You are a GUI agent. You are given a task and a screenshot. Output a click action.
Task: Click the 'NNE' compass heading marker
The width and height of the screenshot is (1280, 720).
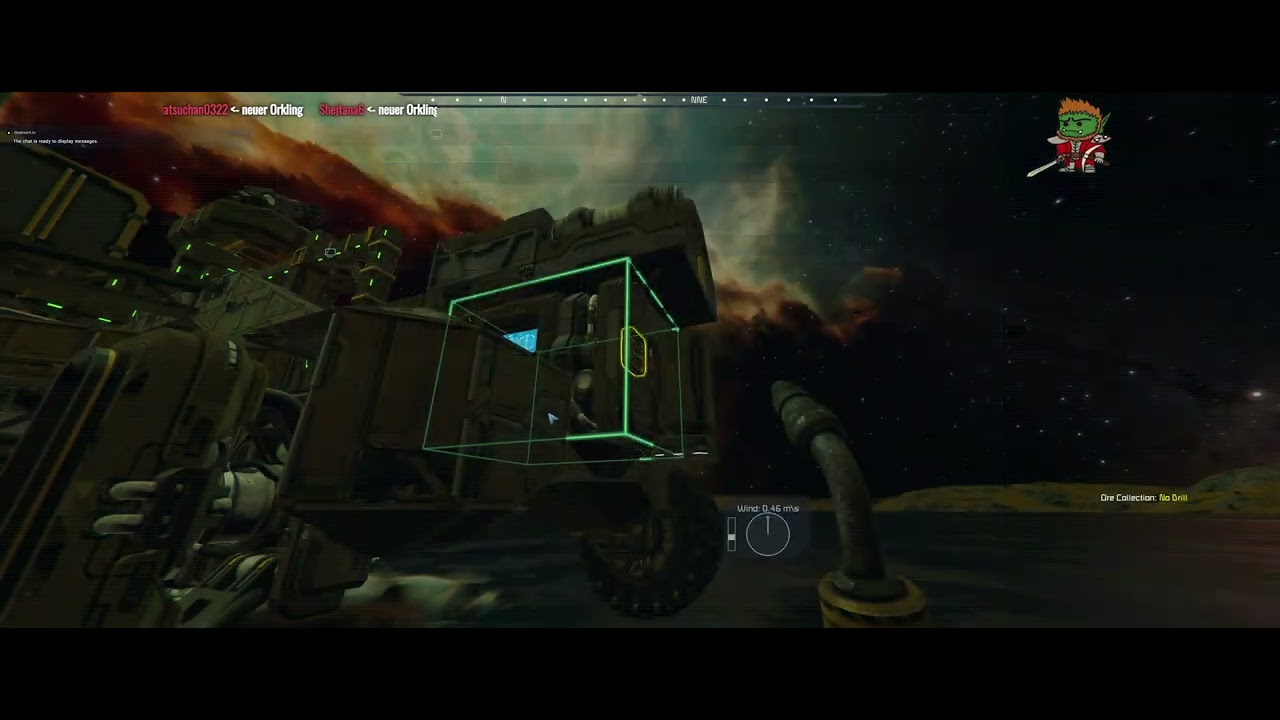pos(698,100)
